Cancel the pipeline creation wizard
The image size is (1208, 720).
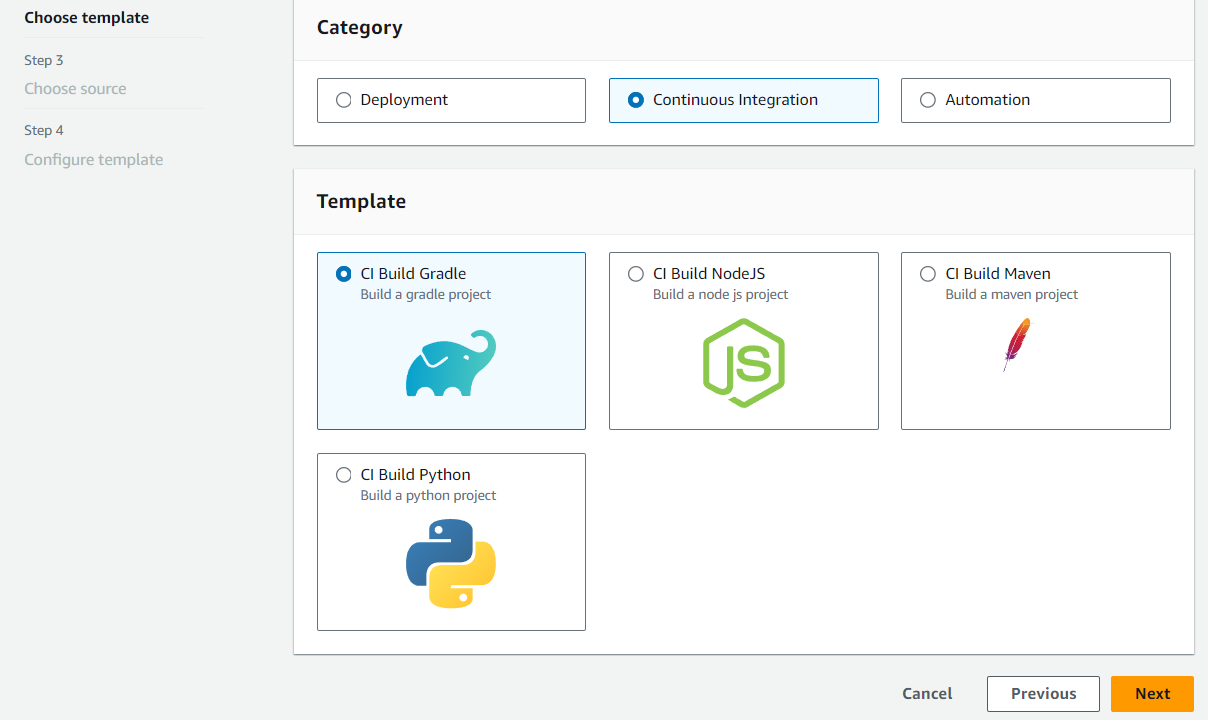click(927, 694)
